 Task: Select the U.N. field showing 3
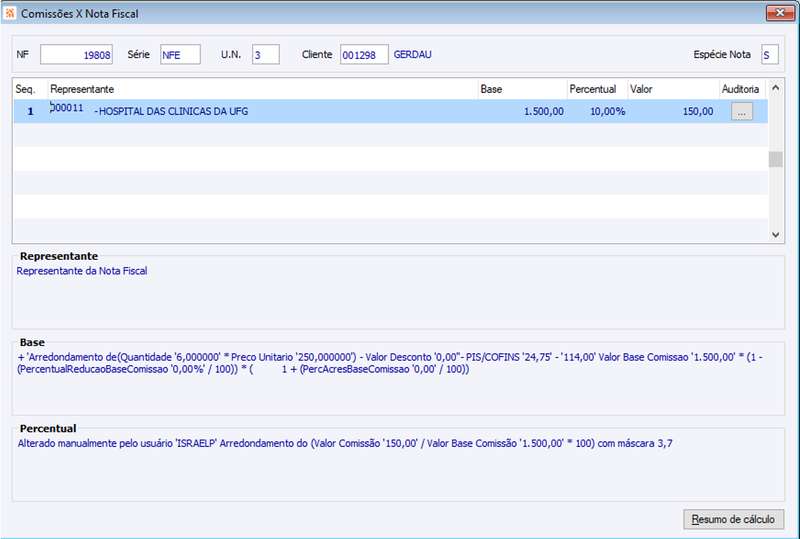pos(265,55)
